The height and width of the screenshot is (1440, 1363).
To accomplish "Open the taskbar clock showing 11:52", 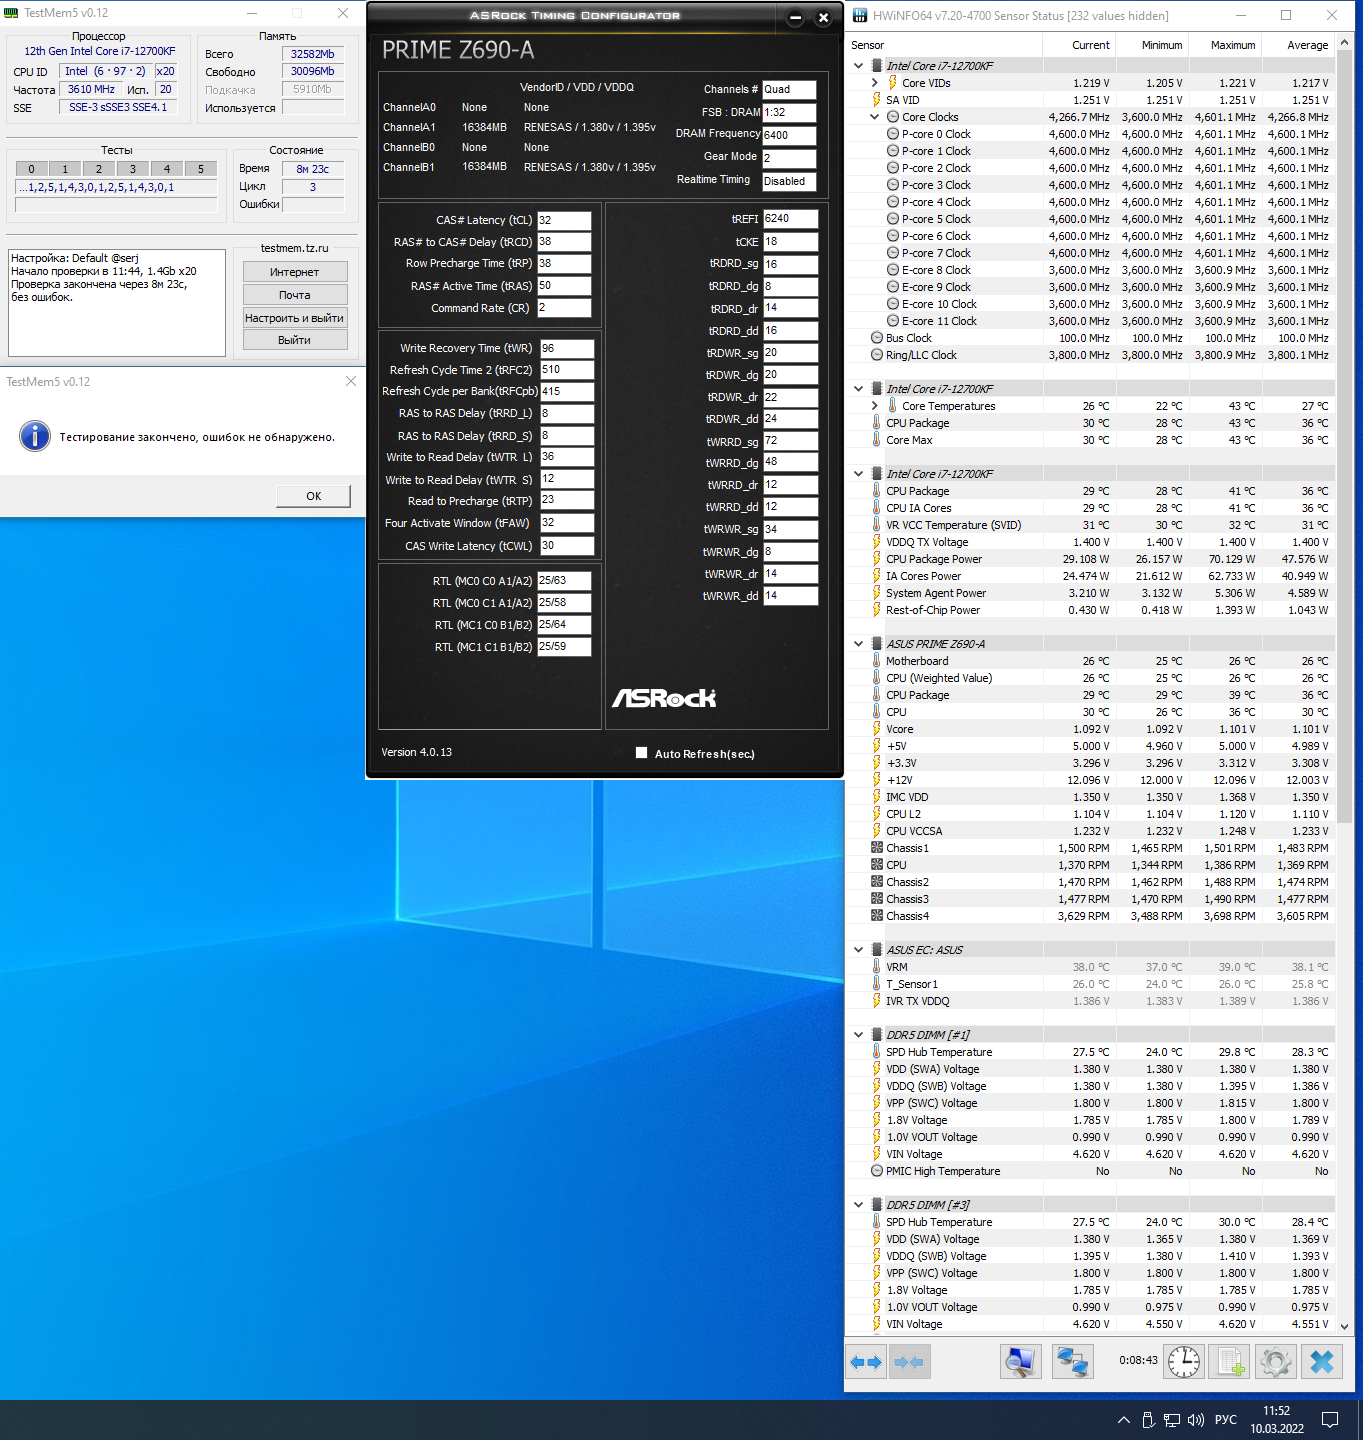I will [x=1277, y=1420].
